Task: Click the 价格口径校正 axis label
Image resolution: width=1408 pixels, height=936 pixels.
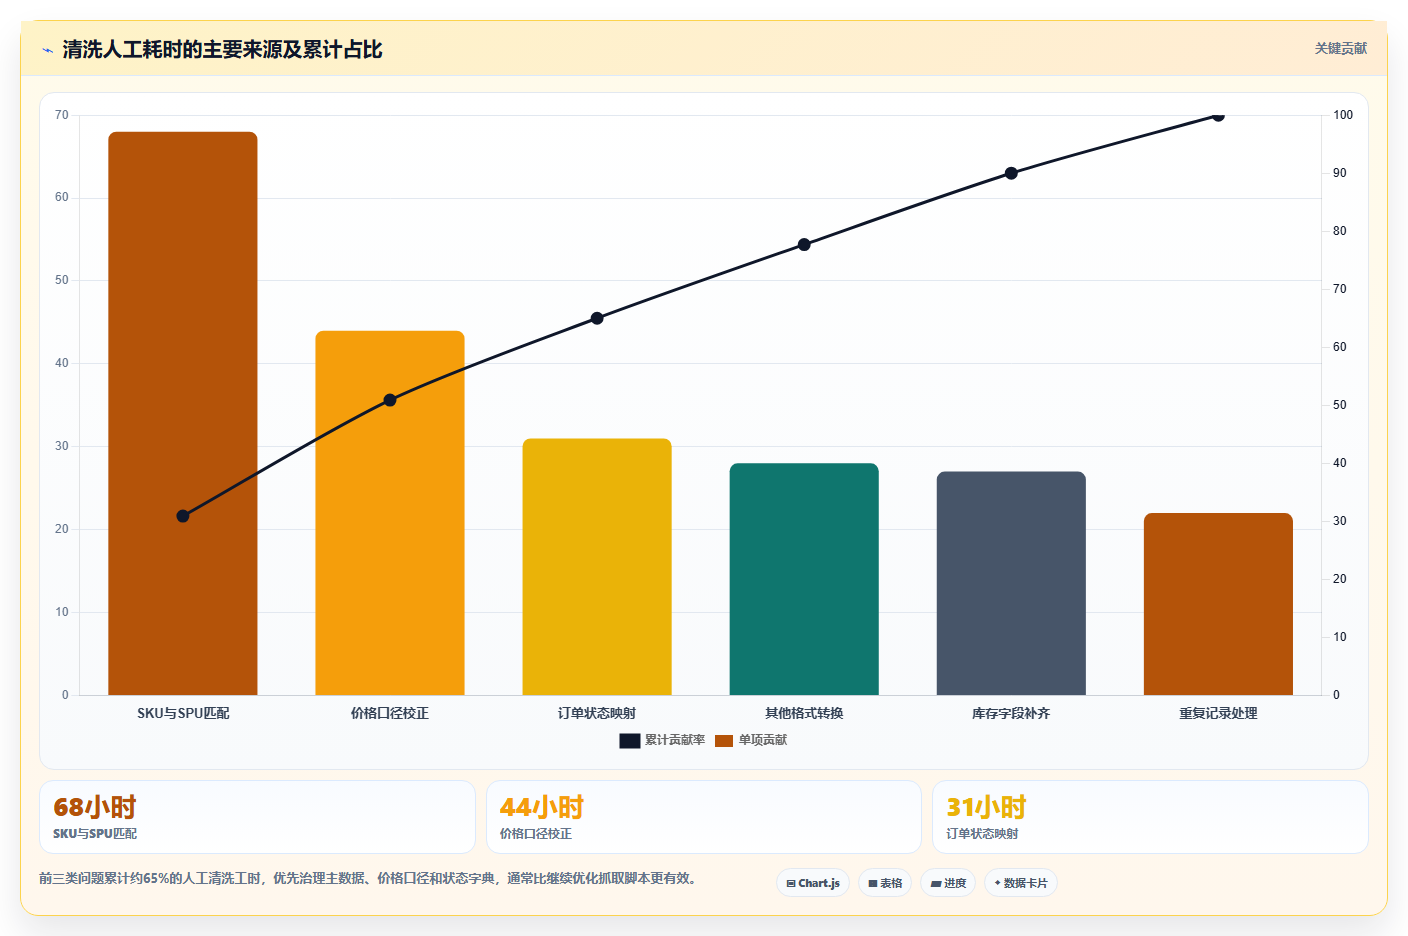Action: pyautogui.click(x=390, y=713)
